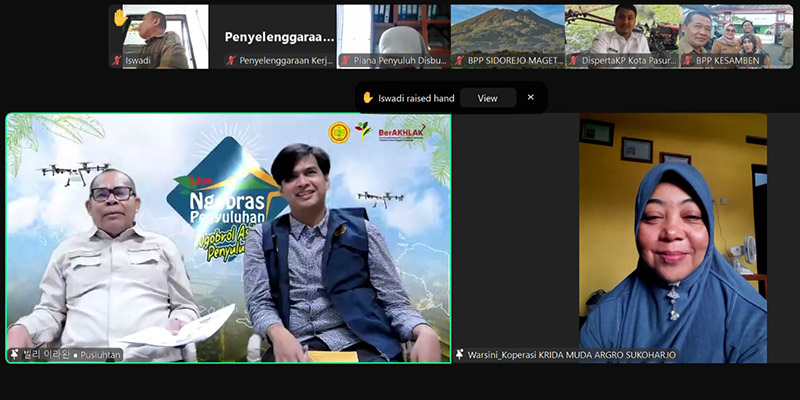Click the pin icon on Pusluhtan speaker label
The image size is (800, 400).
coord(15,354)
